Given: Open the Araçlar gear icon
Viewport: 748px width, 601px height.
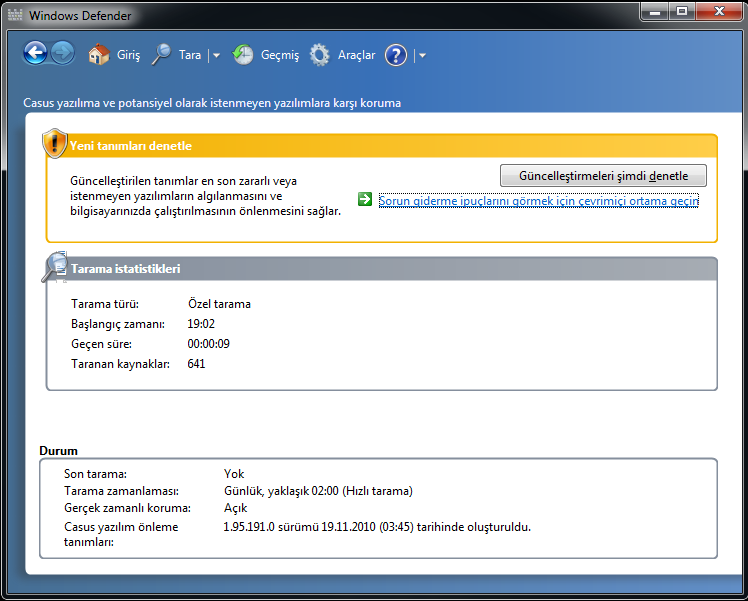Looking at the screenshot, I should click(320, 55).
